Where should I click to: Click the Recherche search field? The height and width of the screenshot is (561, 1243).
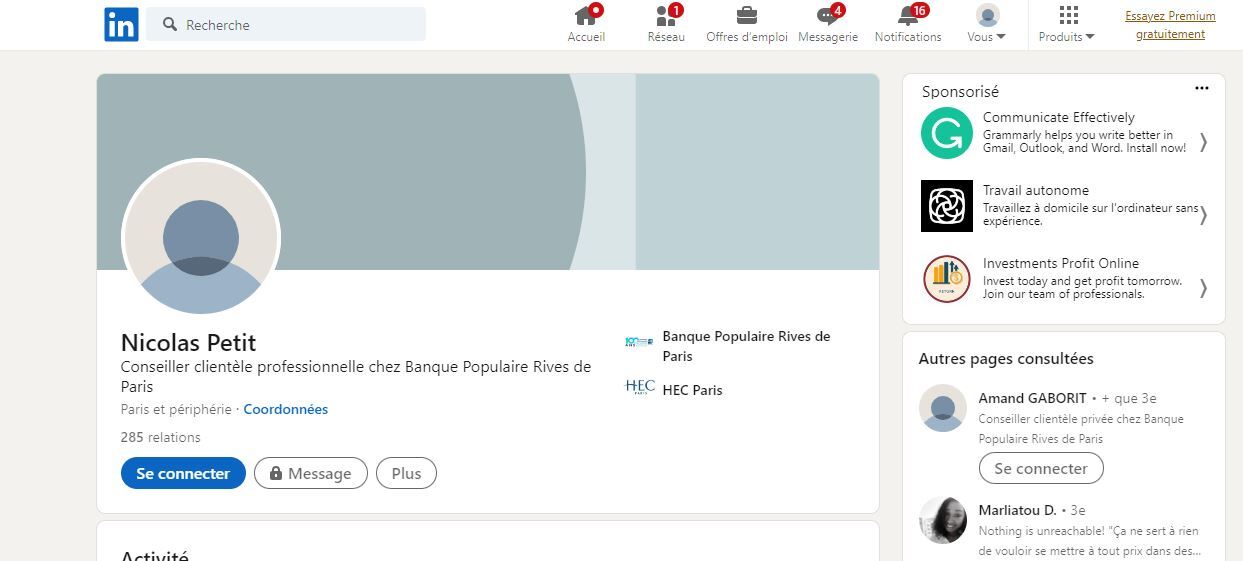(x=286, y=24)
